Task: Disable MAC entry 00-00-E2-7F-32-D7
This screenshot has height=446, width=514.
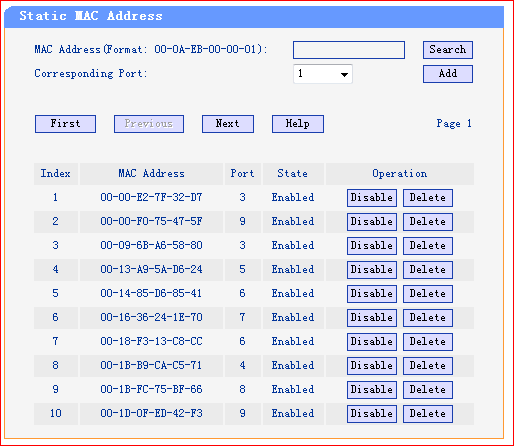Action: click(x=372, y=198)
